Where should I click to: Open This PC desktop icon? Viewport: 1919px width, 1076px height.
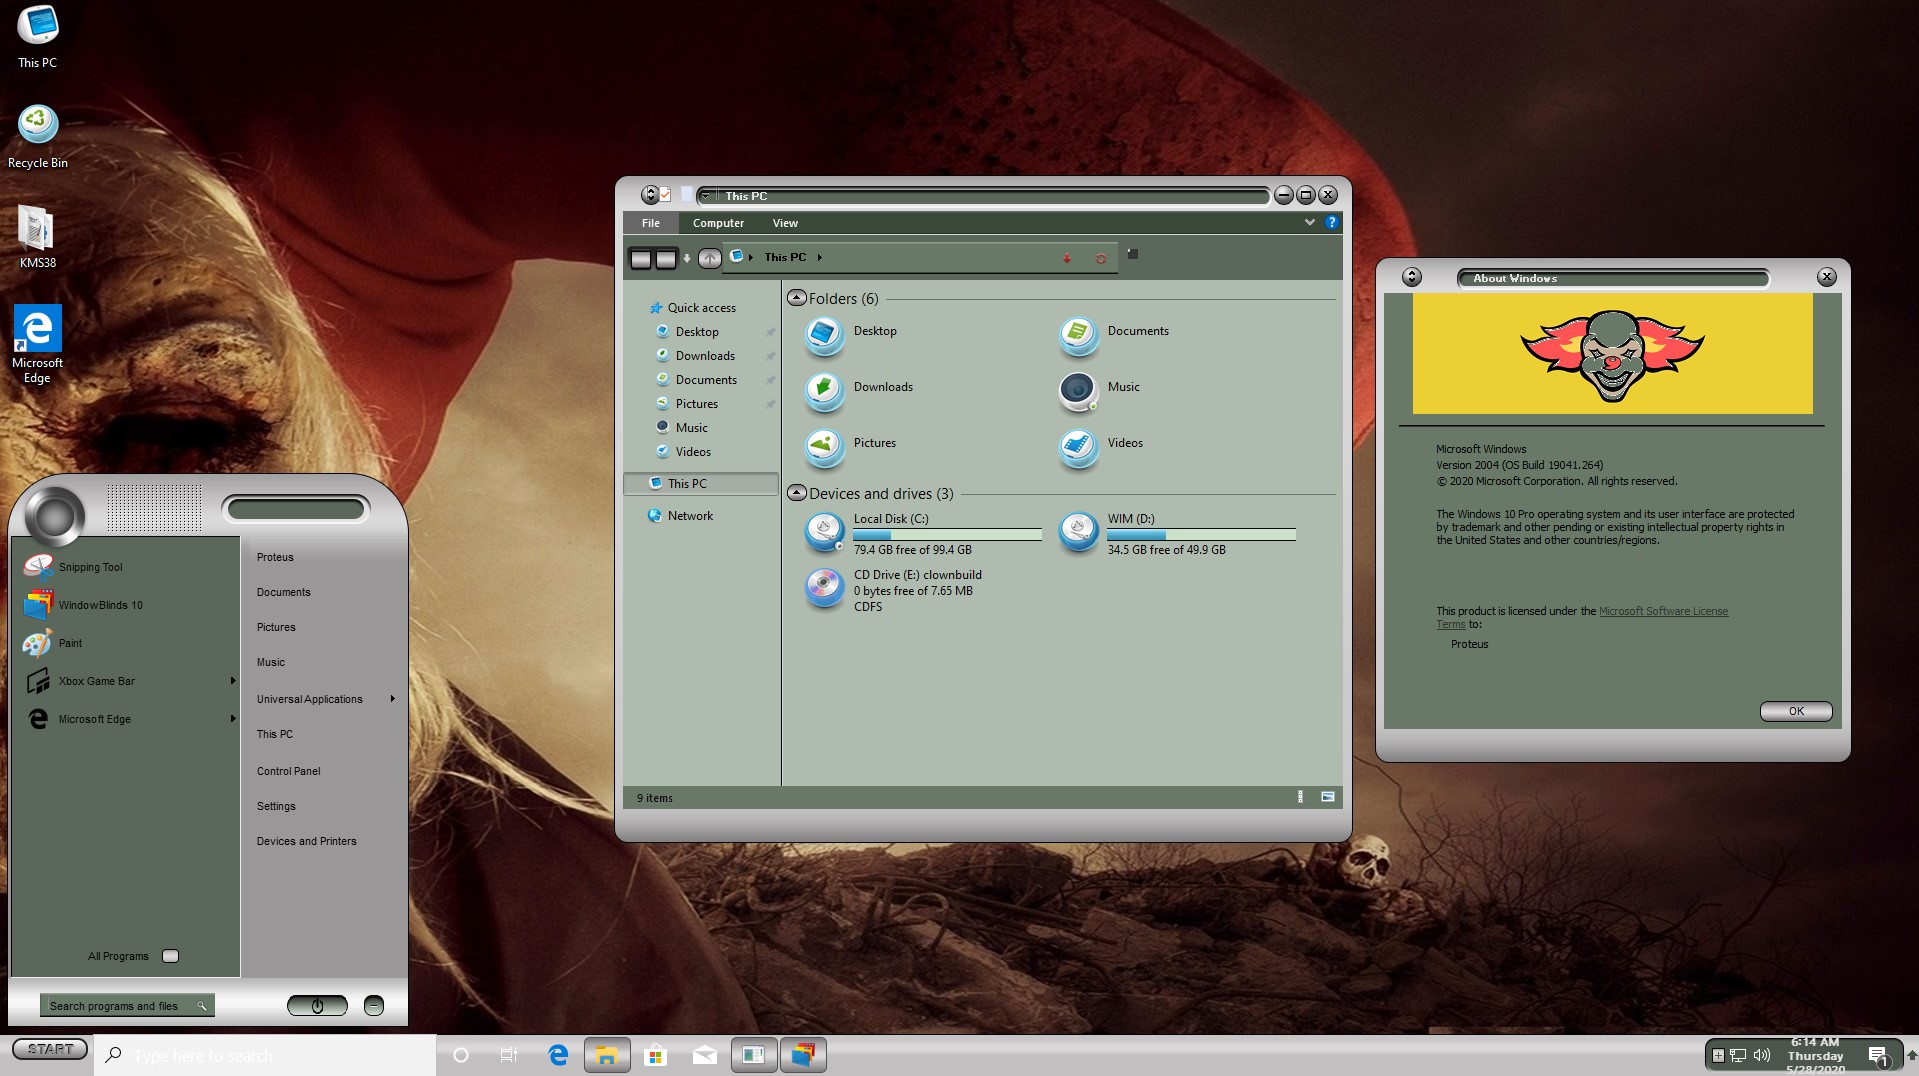tap(38, 38)
